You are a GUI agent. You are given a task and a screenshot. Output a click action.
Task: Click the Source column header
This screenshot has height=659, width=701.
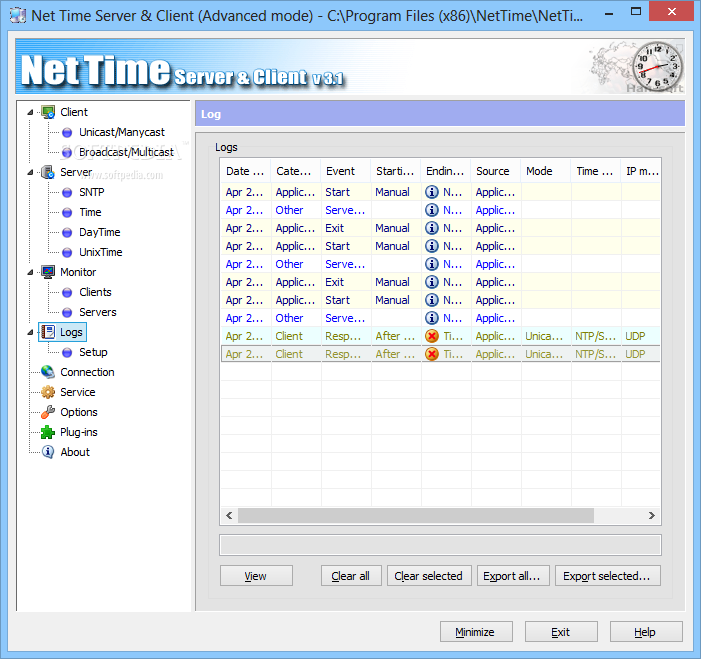[x=496, y=171]
